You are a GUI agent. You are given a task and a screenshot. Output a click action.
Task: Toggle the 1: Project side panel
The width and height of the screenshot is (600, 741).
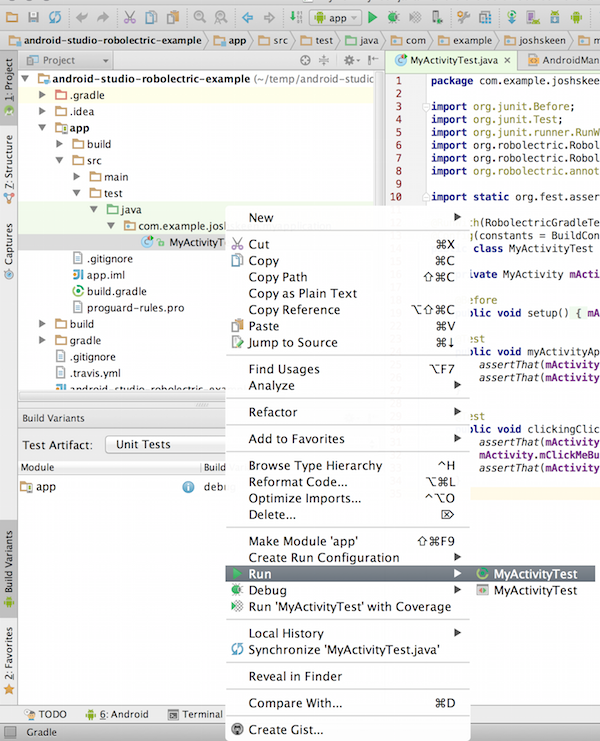pos(9,86)
